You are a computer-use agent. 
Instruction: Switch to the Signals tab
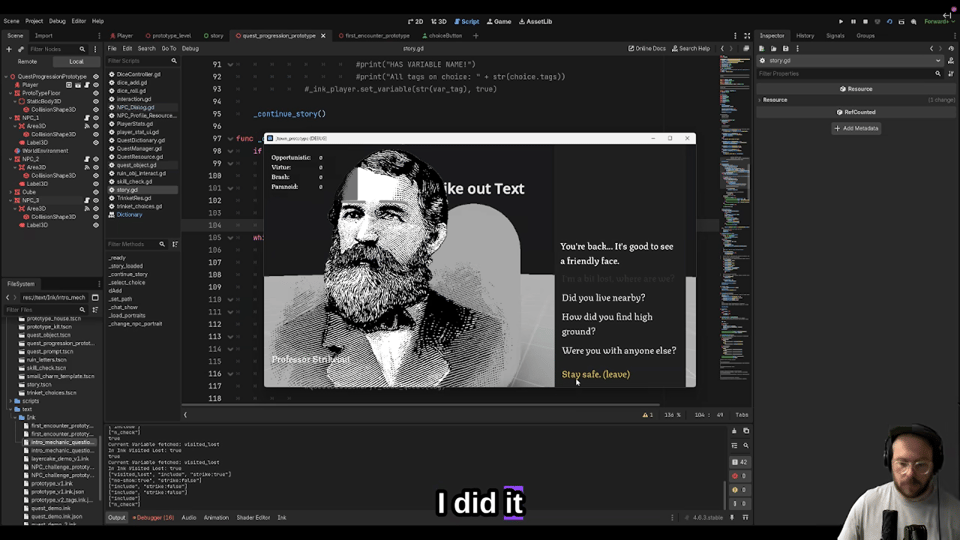click(835, 36)
